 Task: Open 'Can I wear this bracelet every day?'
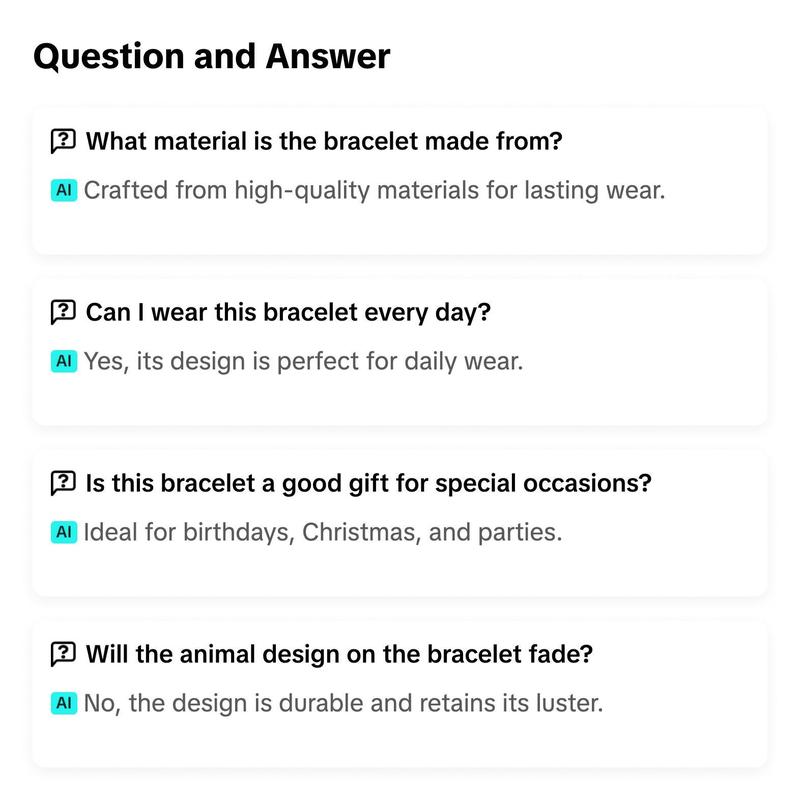(x=288, y=312)
